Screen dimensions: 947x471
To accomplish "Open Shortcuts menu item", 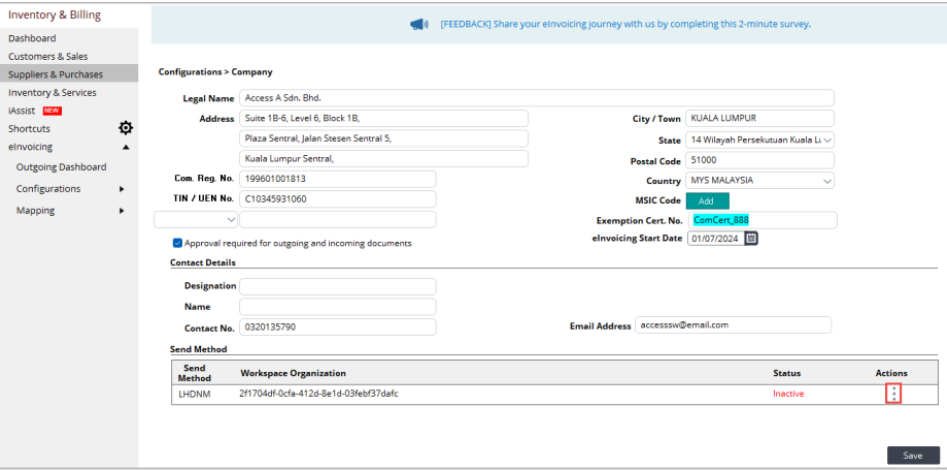I will (29, 129).
